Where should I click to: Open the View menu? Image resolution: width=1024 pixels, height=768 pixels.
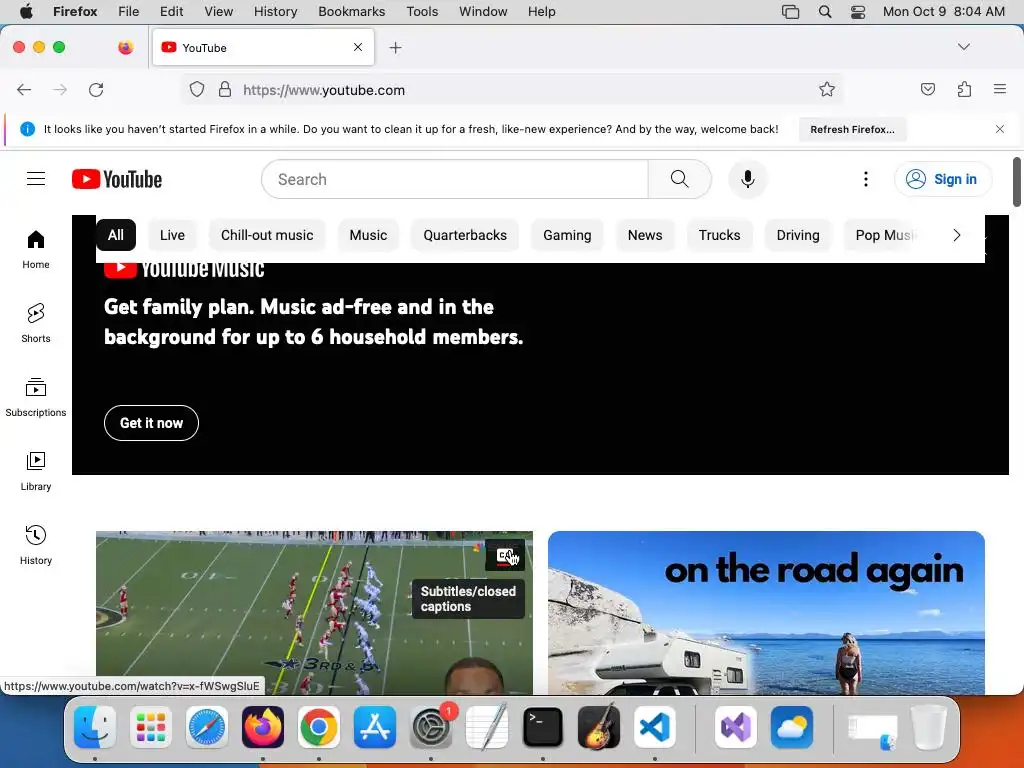click(x=218, y=11)
